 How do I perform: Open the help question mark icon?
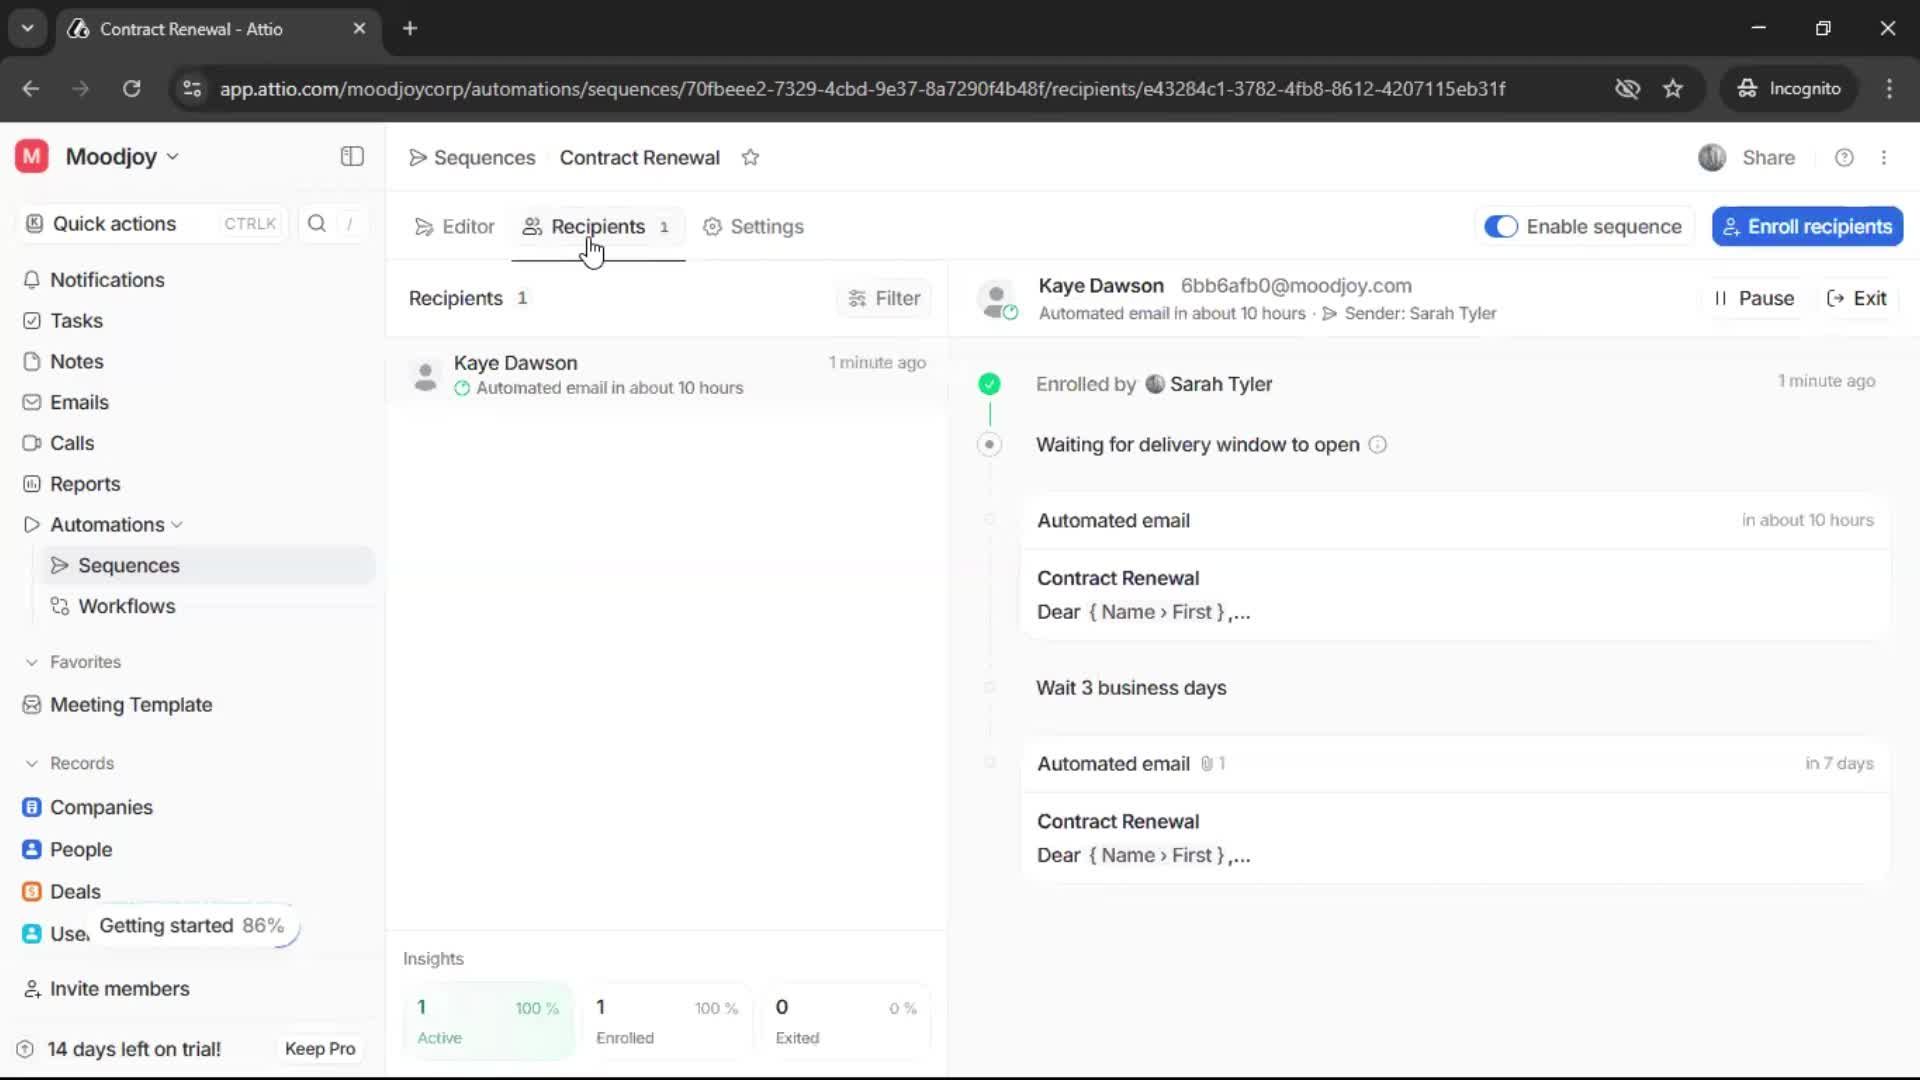pyautogui.click(x=1844, y=157)
